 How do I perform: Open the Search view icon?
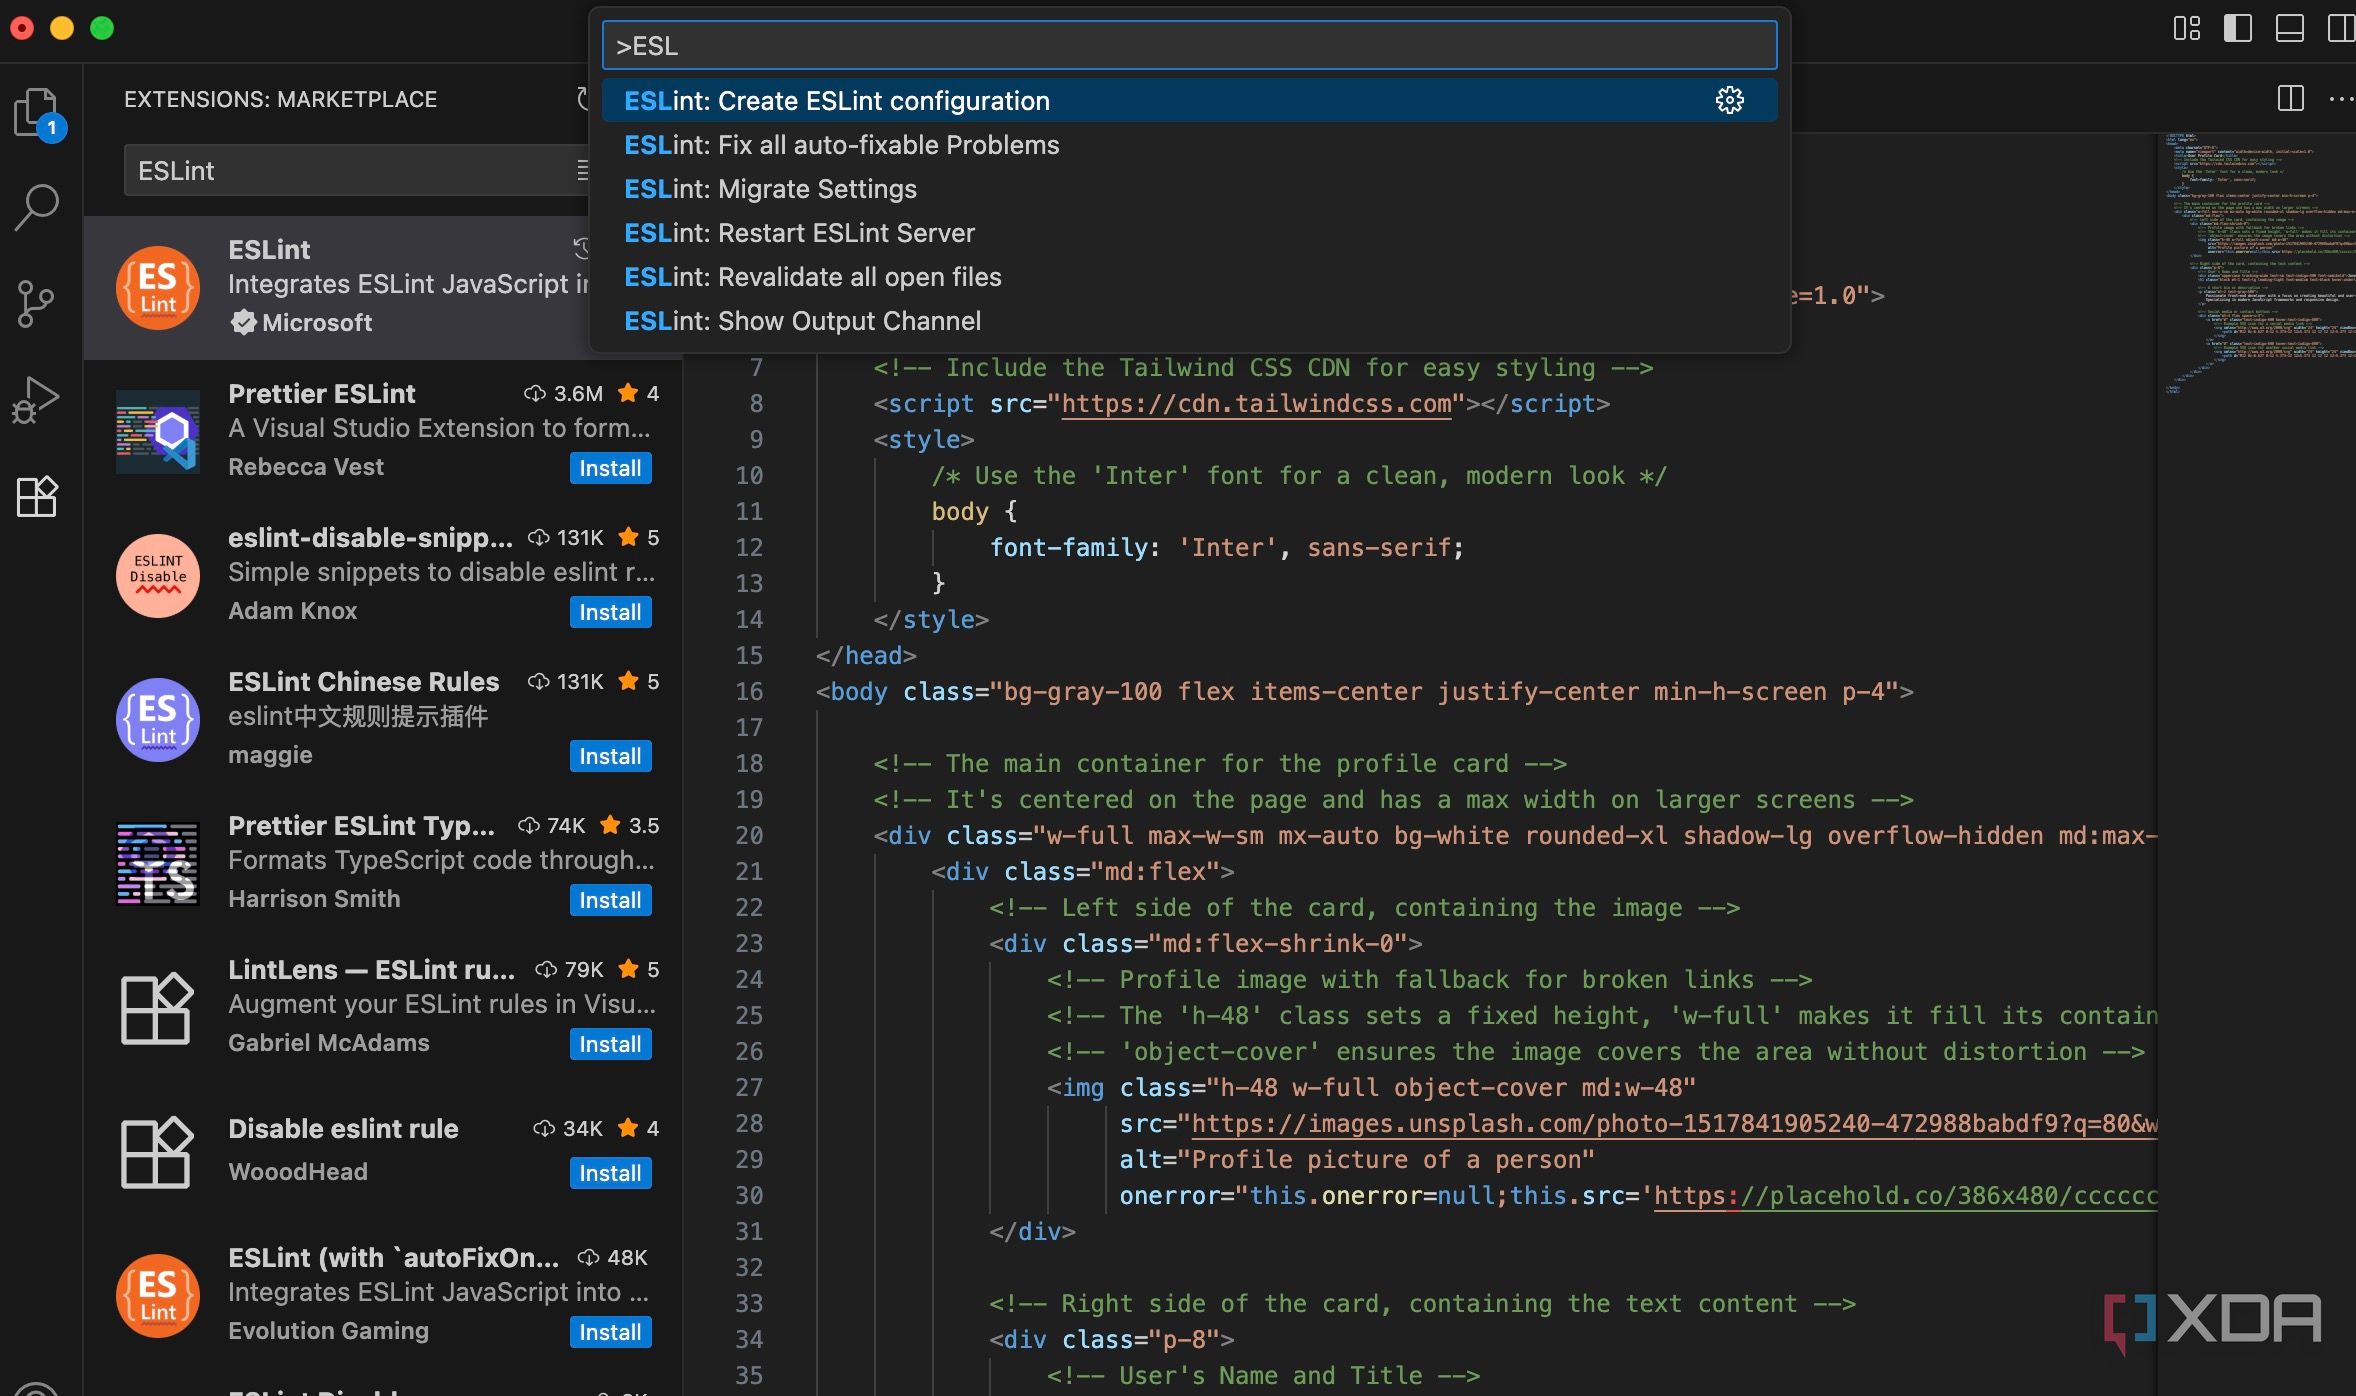[x=37, y=207]
